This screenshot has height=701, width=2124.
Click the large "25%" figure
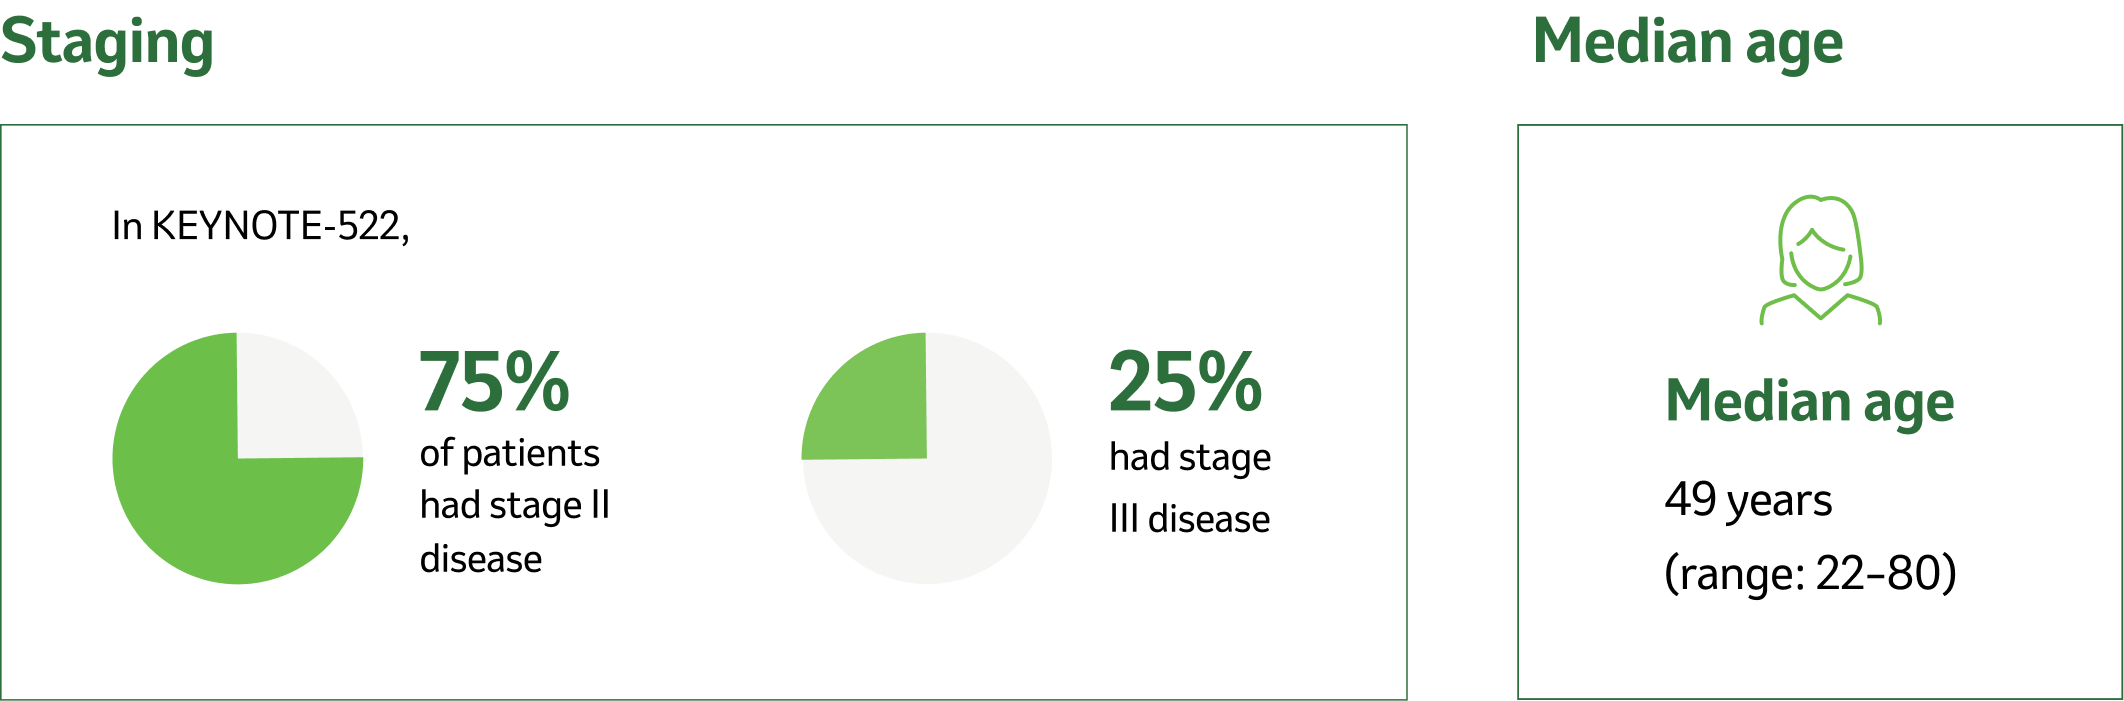[x=1185, y=382]
